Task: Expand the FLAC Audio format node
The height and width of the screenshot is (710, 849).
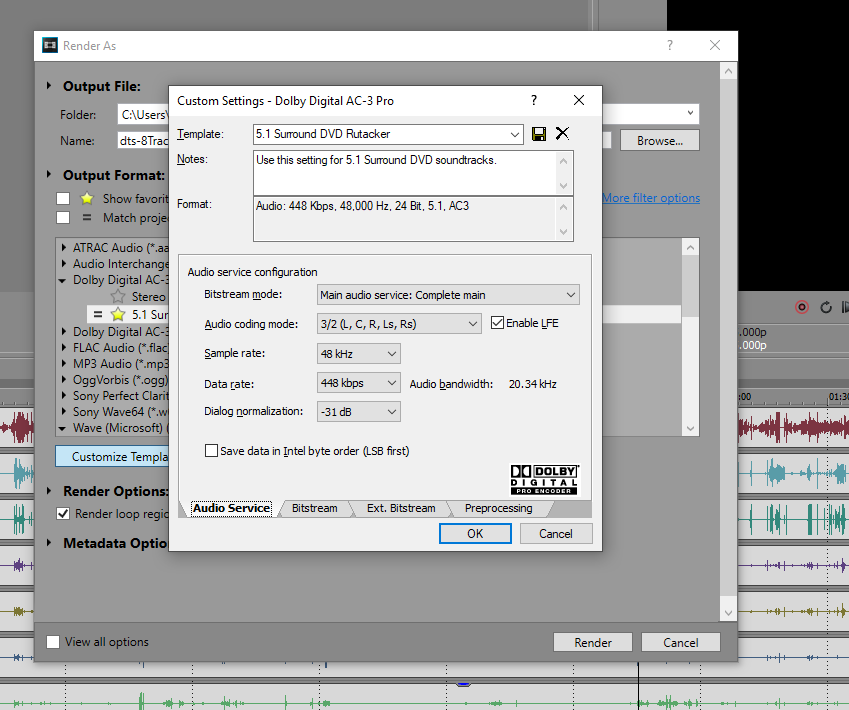Action: pos(63,348)
